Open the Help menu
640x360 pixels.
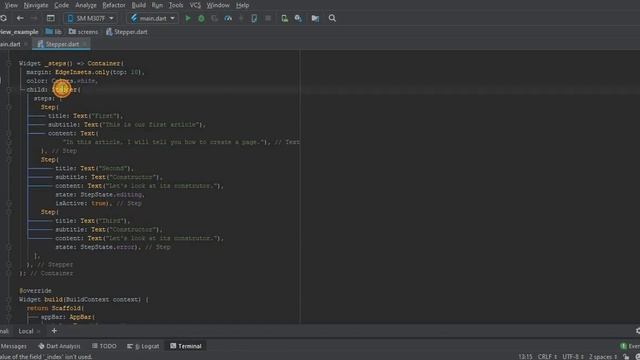(242, 5)
